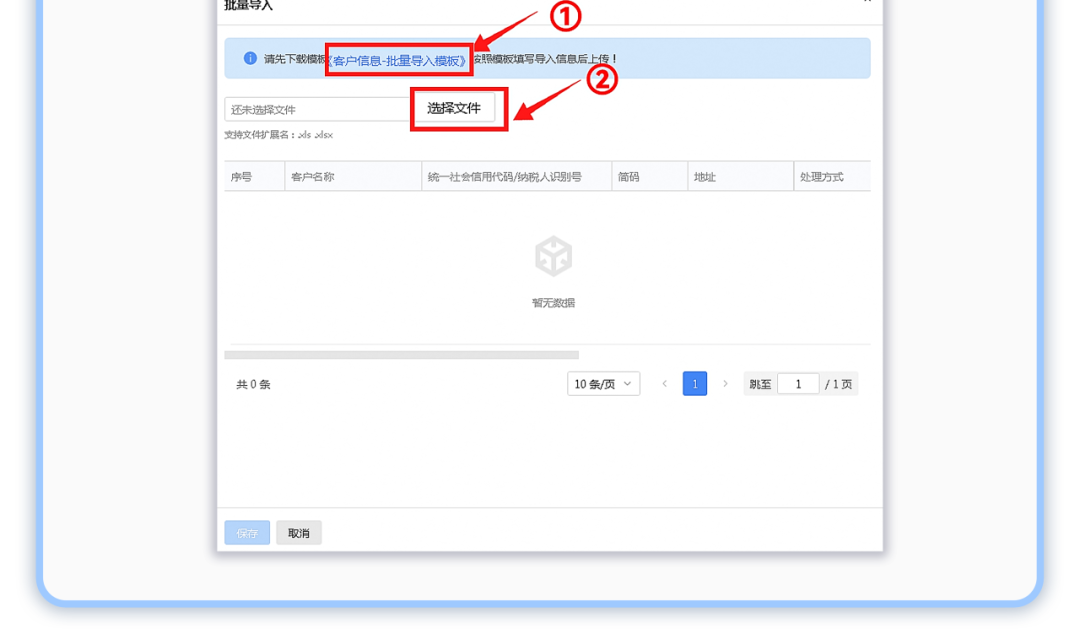Open the 客户信息-批量导入模板 download link
This screenshot has height=629, width=1080.
(399, 61)
